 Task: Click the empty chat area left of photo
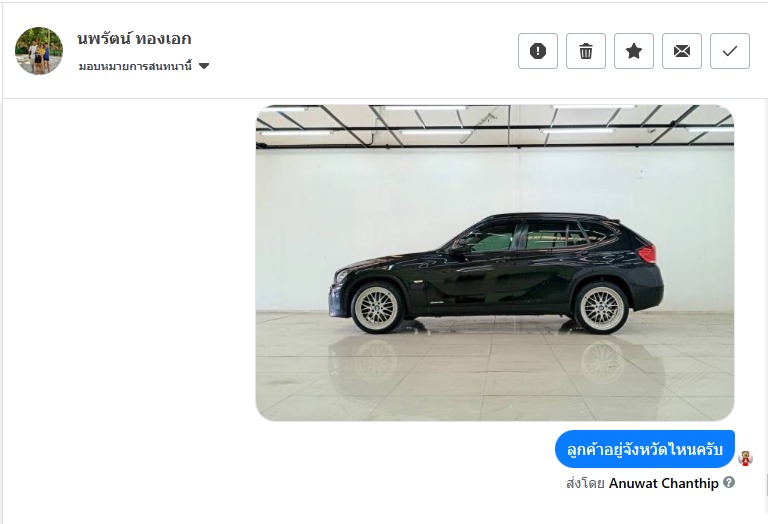(x=129, y=263)
